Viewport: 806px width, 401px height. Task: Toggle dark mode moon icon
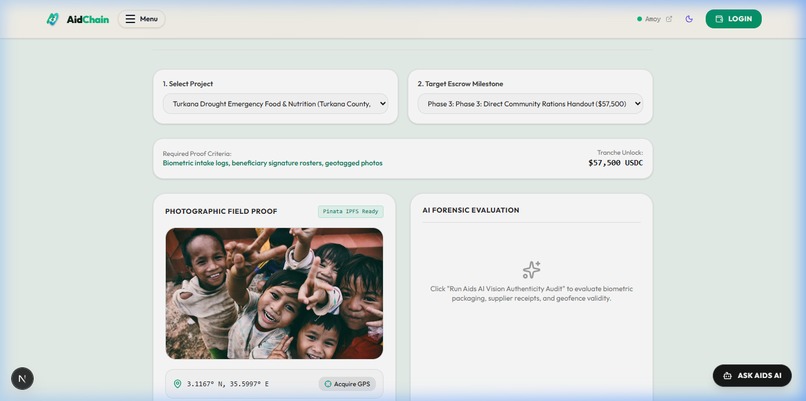click(689, 19)
